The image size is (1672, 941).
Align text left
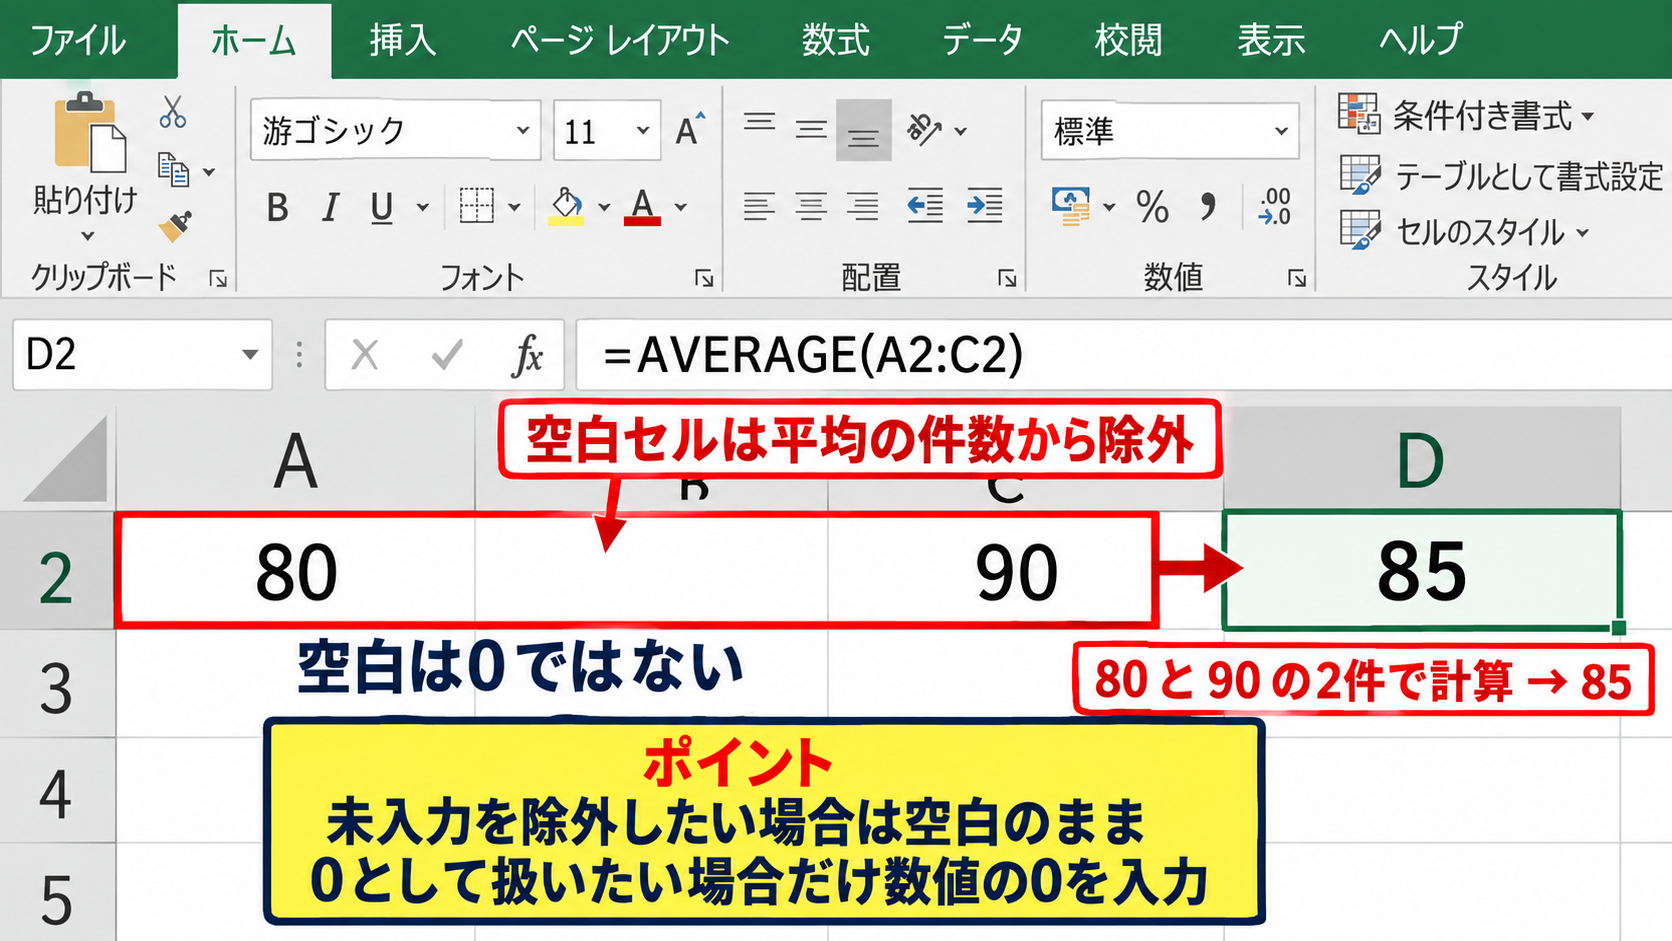tap(759, 206)
